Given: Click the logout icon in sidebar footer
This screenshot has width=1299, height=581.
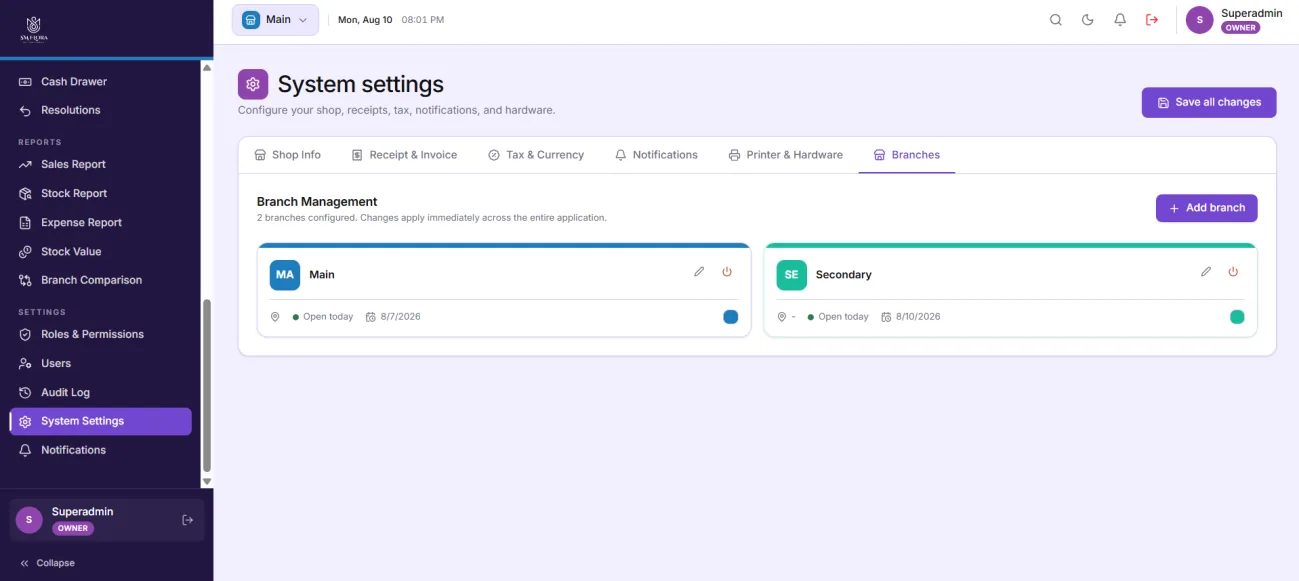Looking at the screenshot, I should tap(187, 520).
